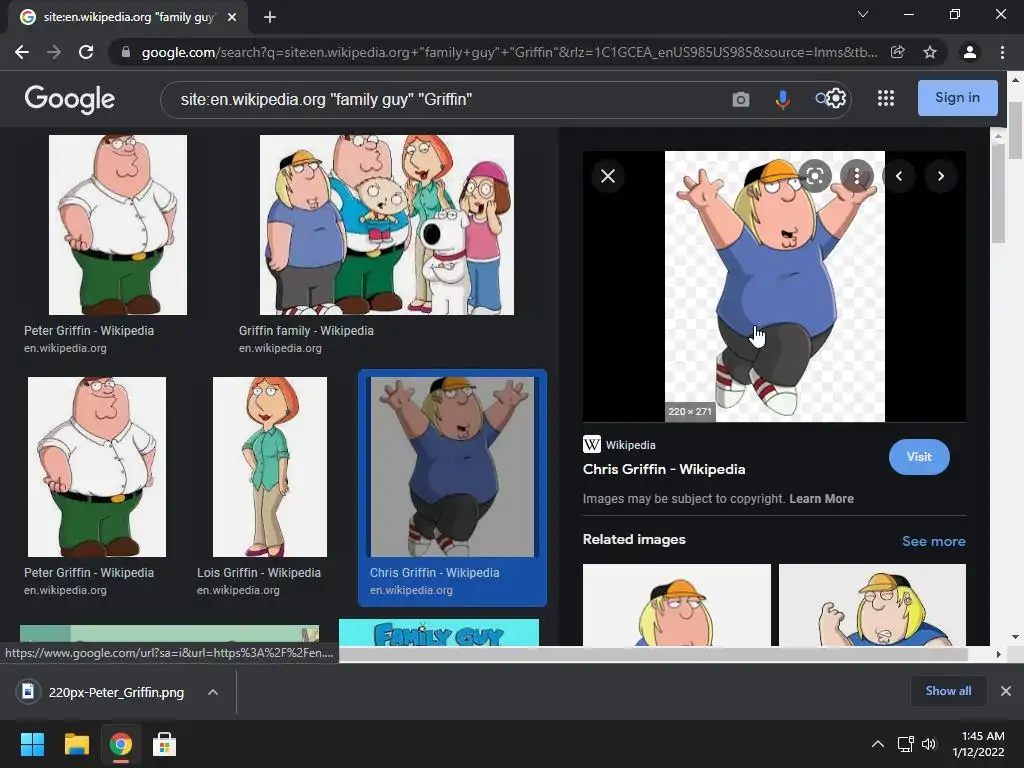Bookmark this page with the star
Screen dimensions: 1024x768
coord(930,52)
